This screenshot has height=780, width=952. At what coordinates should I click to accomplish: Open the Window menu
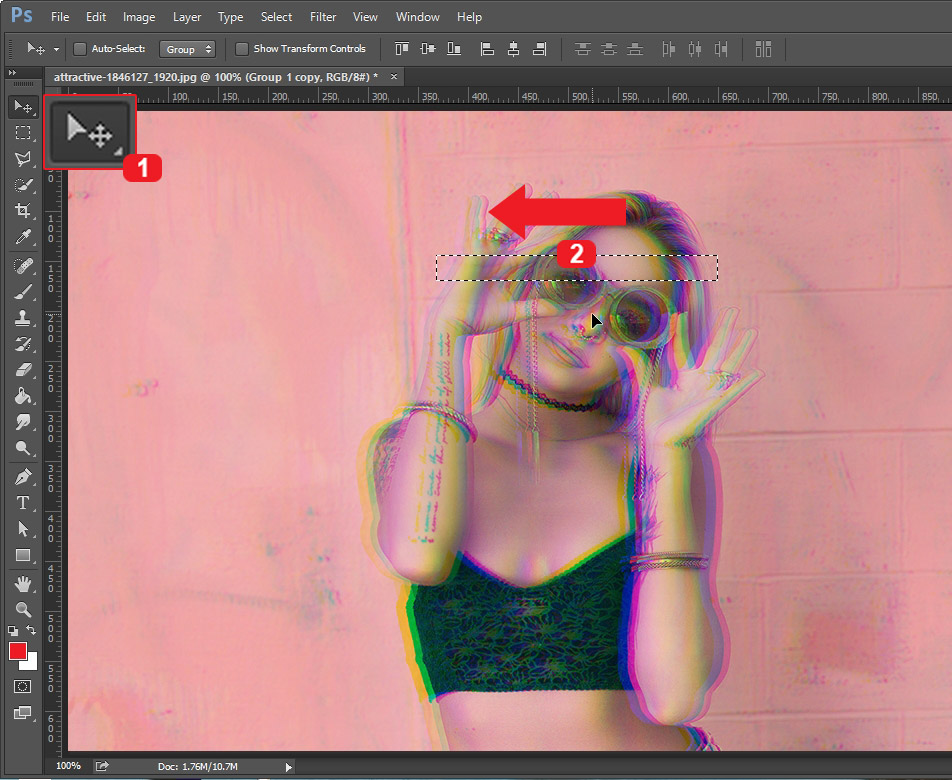tap(418, 17)
